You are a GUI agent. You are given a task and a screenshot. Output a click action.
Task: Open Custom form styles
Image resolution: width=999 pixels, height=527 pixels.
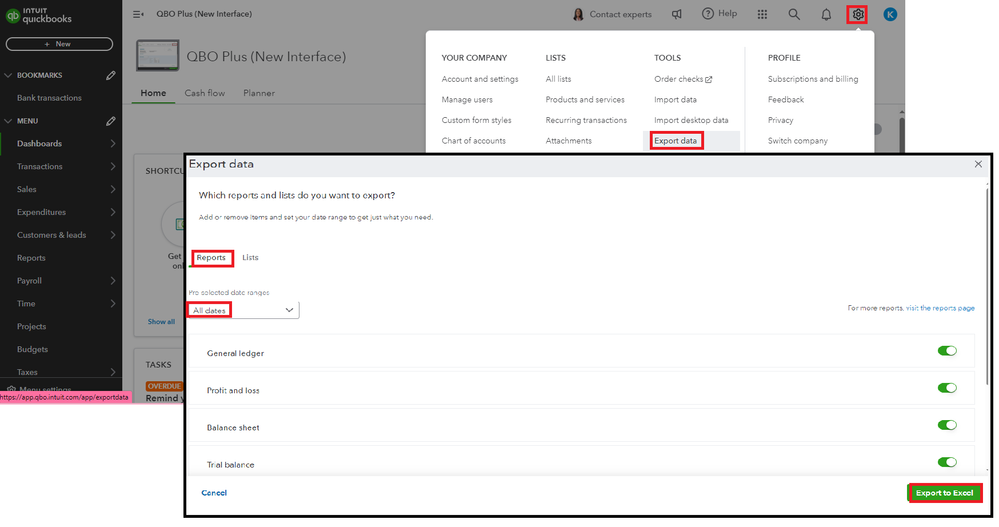tap(477, 120)
